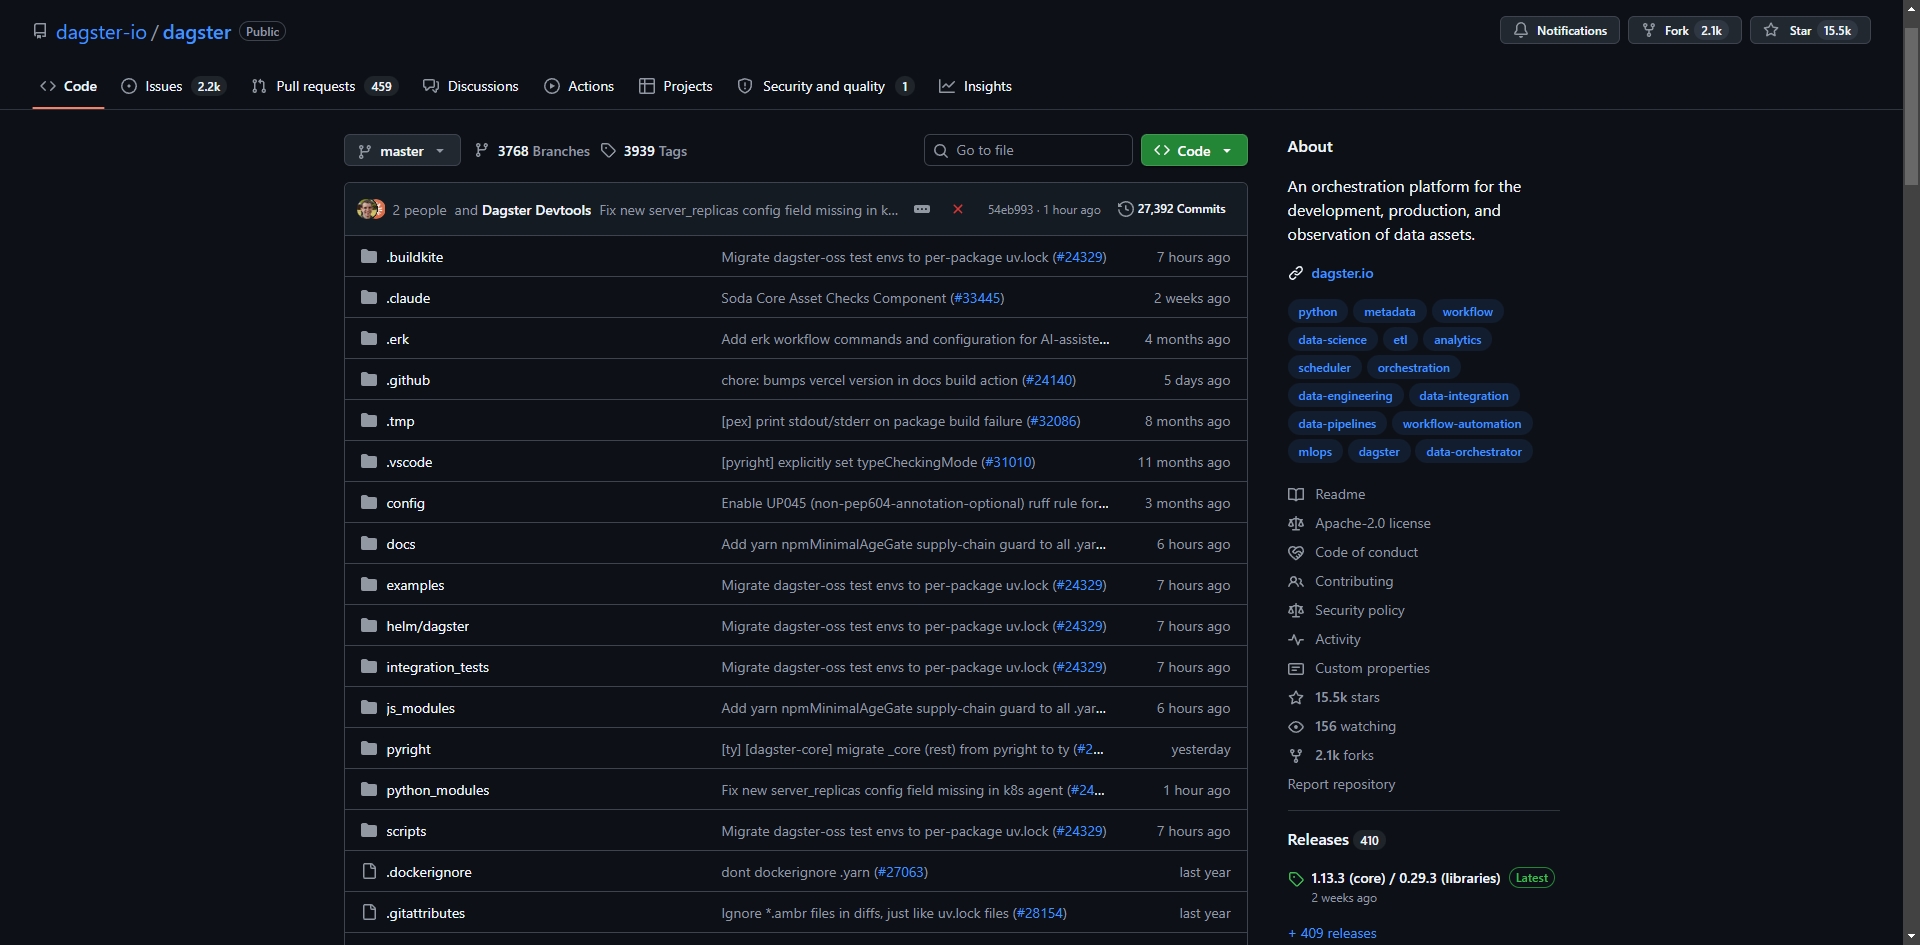The width and height of the screenshot is (1920, 945).
Task: Go to the Discussions tab
Action: coord(471,86)
